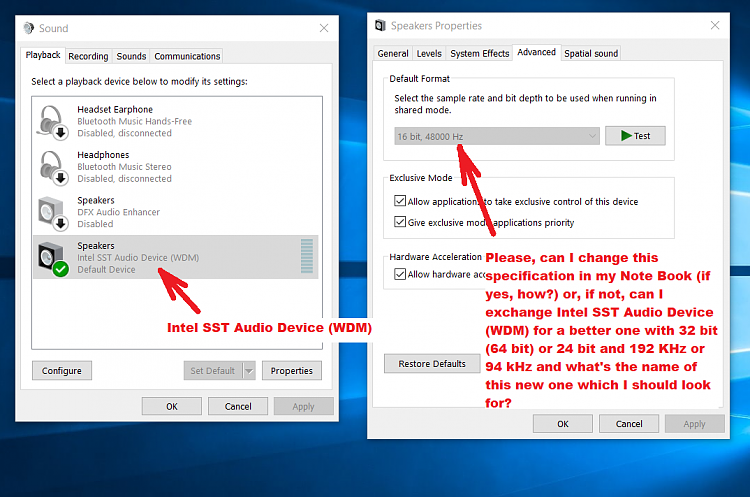Click the Intel SST speaker volume level meter
This screenshot has width=750, height=497.
coord(307,256)
